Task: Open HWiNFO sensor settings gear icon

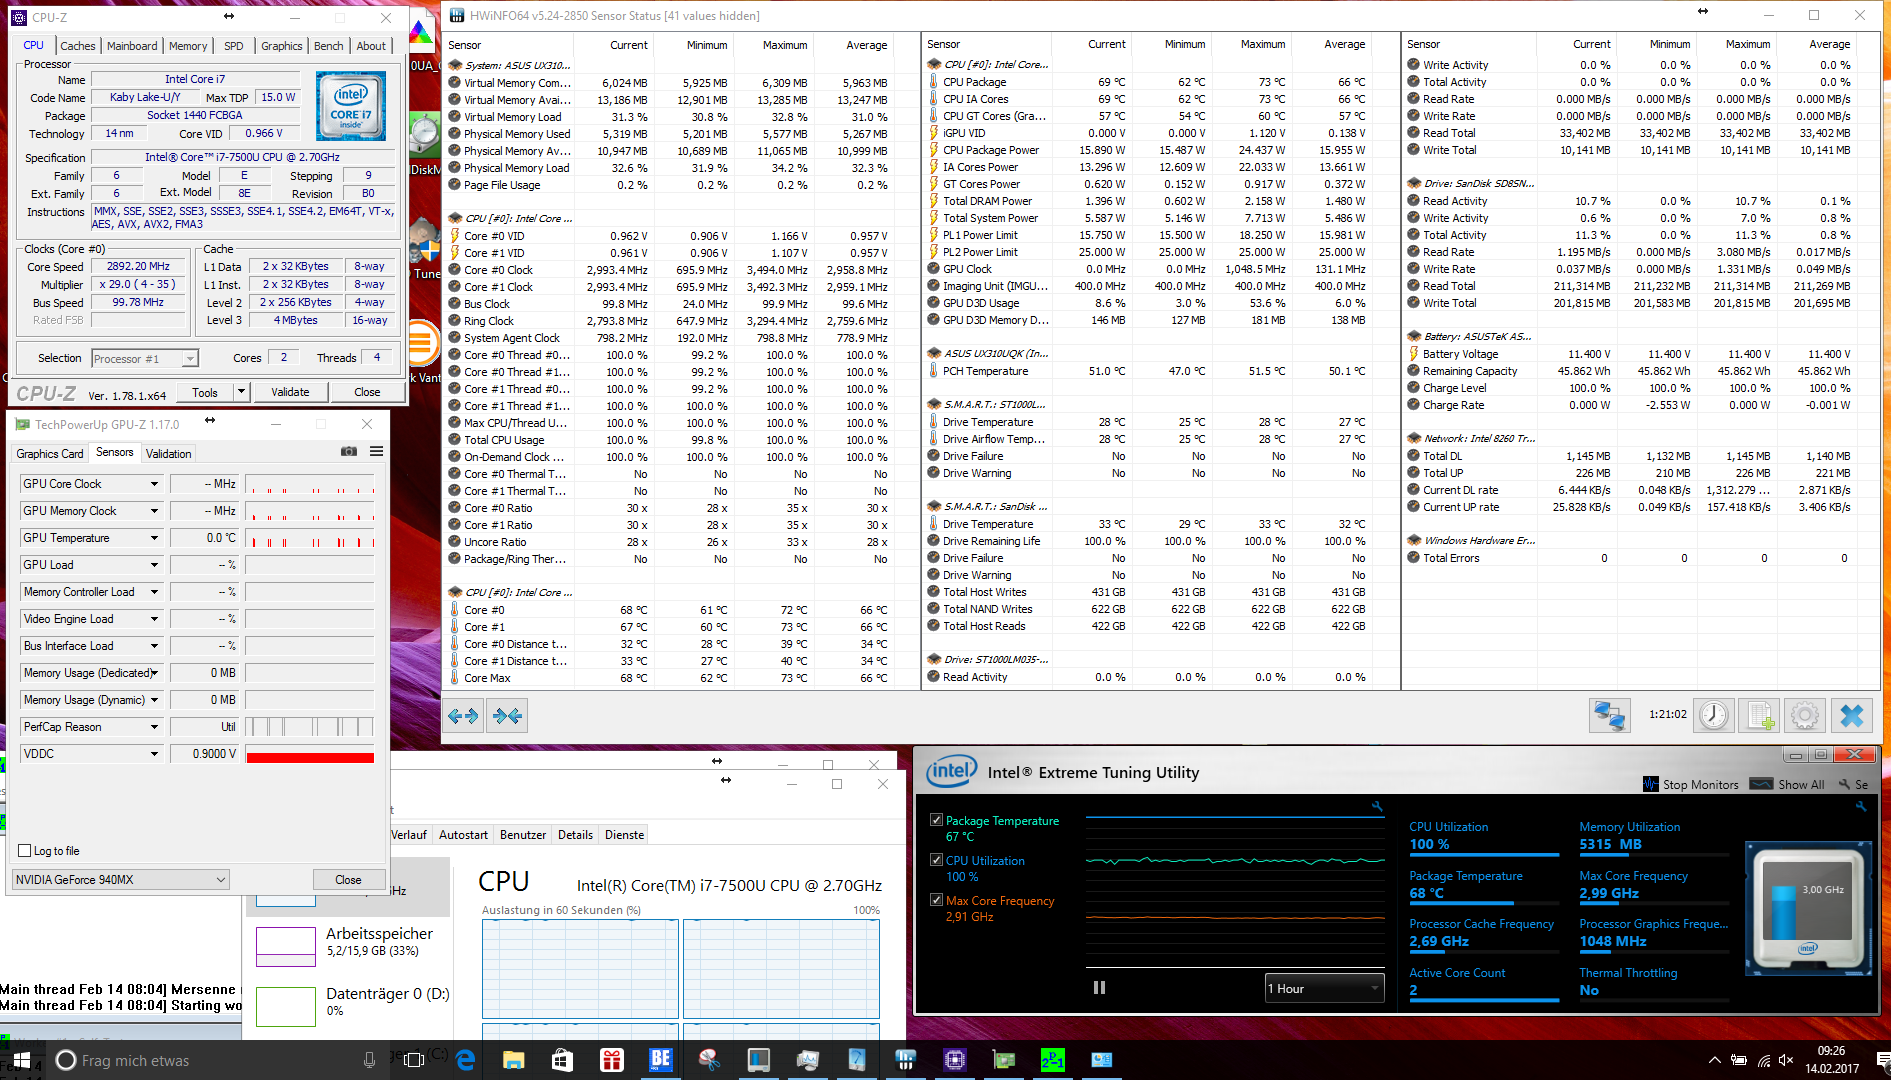Action: tap(1805, 716)
